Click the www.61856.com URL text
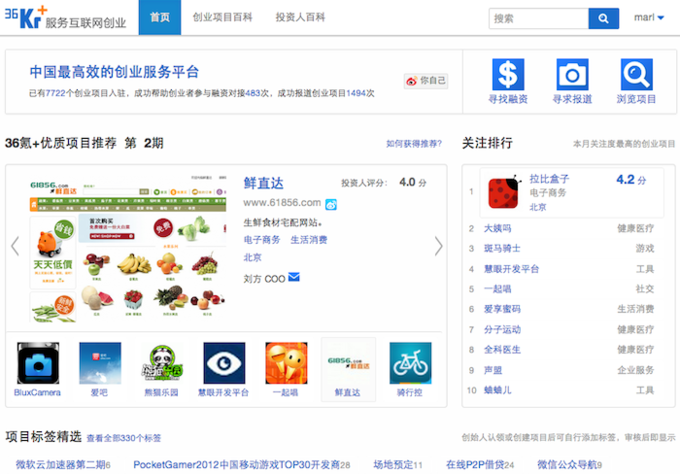 tap(282, 203)
